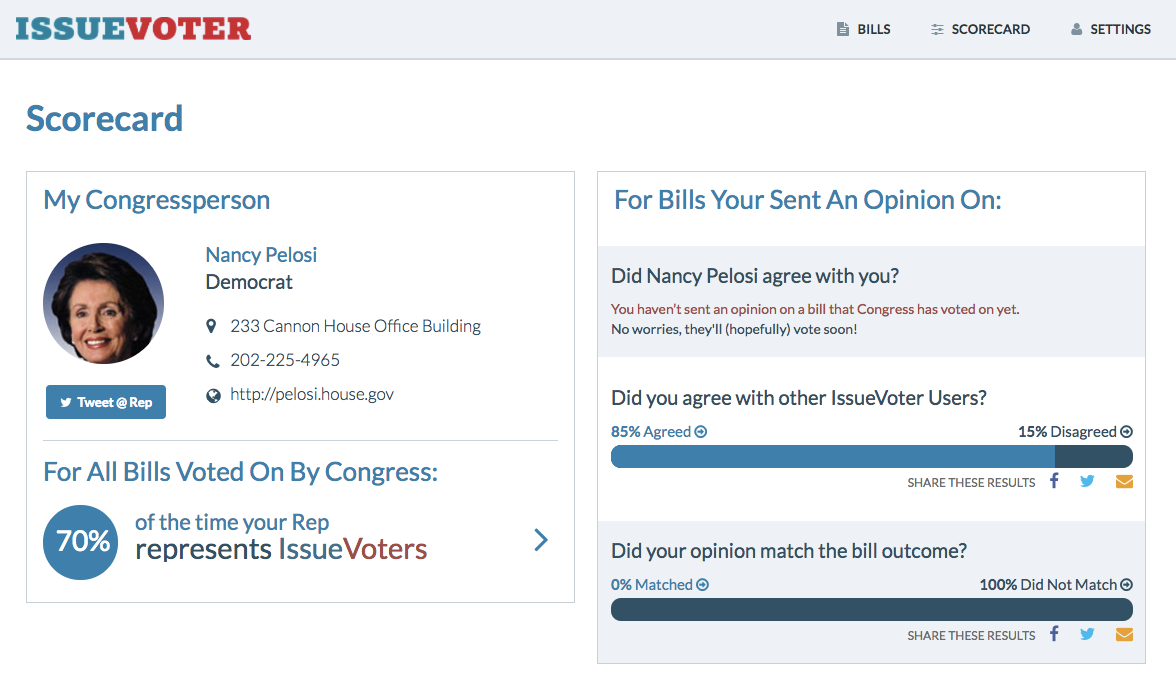Share bill outcome results on Twitter
Image resolution: width=1176 pixels, height=684 pixels.
click(1087, 634)
